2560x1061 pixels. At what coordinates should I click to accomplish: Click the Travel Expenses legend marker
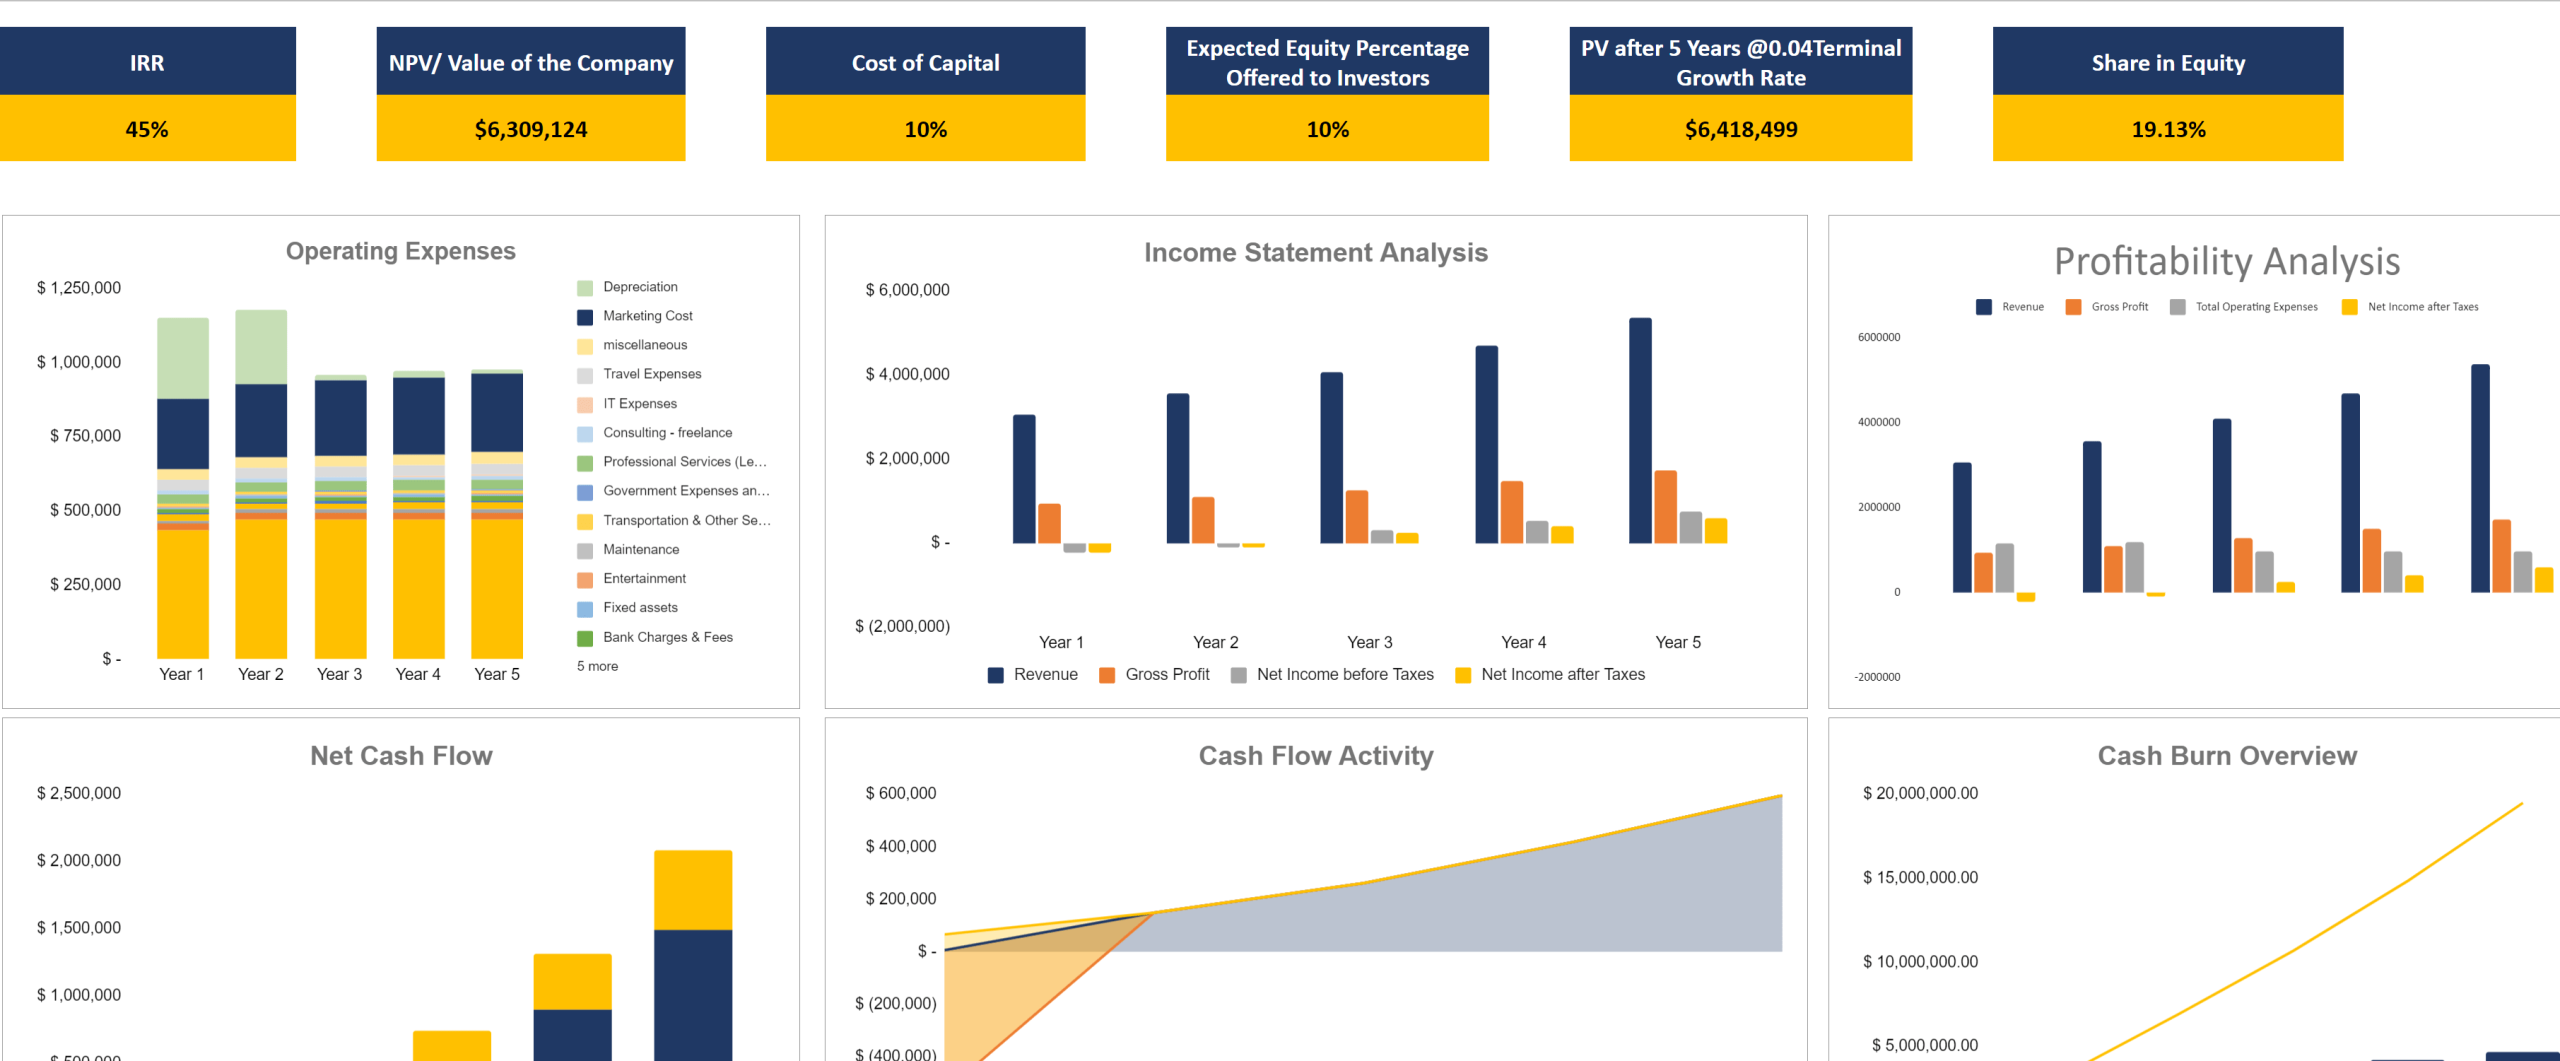pos(585,374)
